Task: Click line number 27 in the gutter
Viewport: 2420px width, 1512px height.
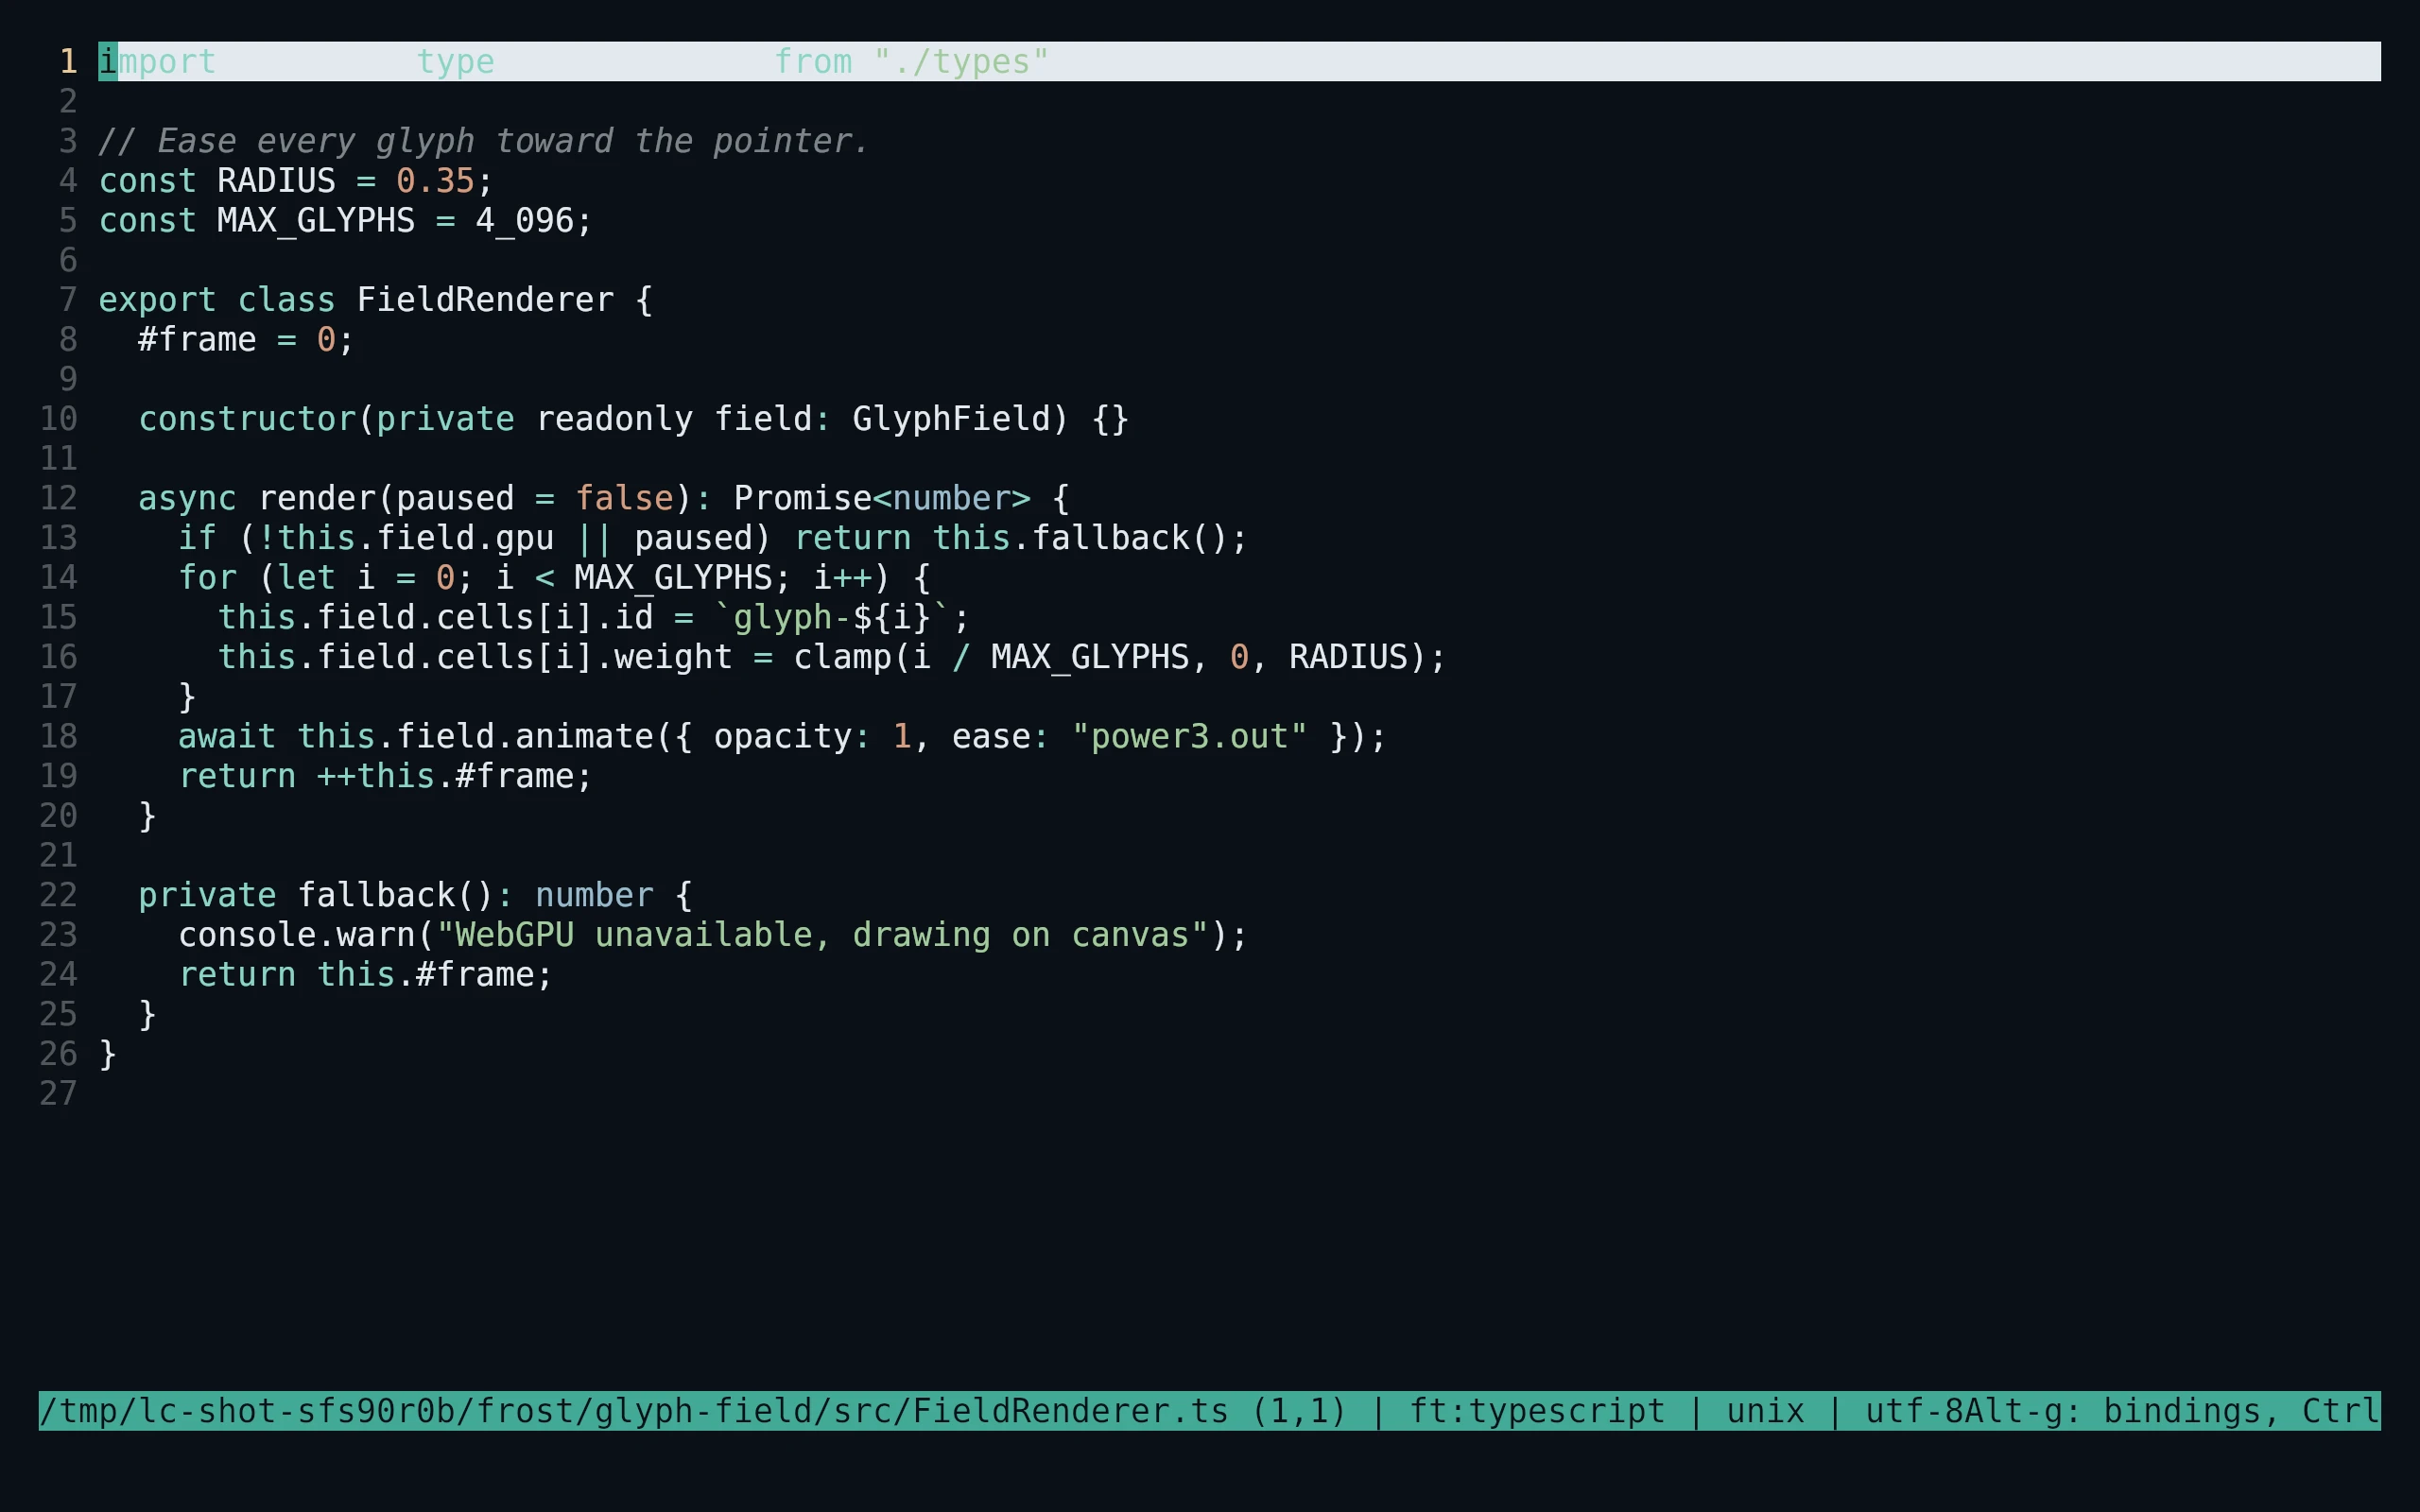Action: click(x=58, y=1094)
